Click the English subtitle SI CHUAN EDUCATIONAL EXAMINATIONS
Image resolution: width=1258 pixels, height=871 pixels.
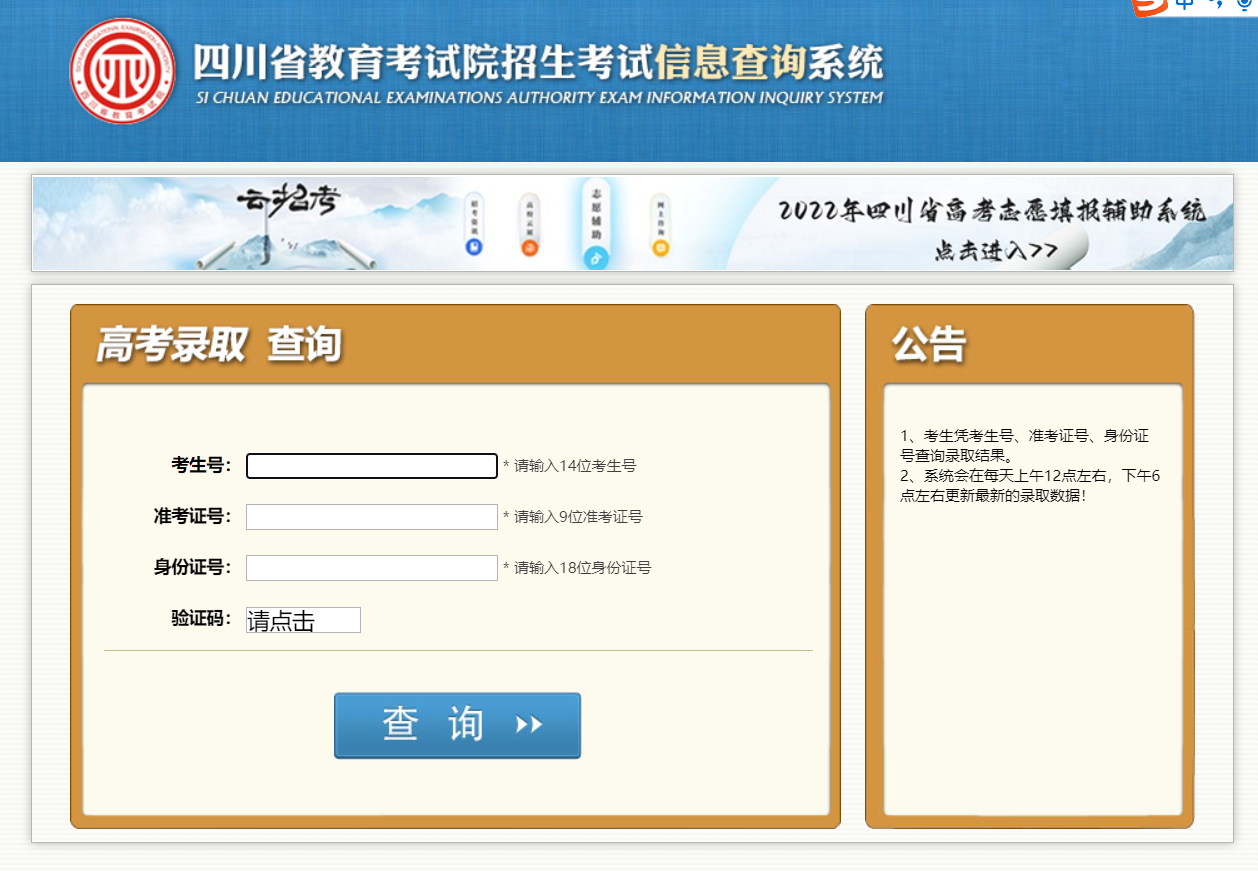pos(540,98)
